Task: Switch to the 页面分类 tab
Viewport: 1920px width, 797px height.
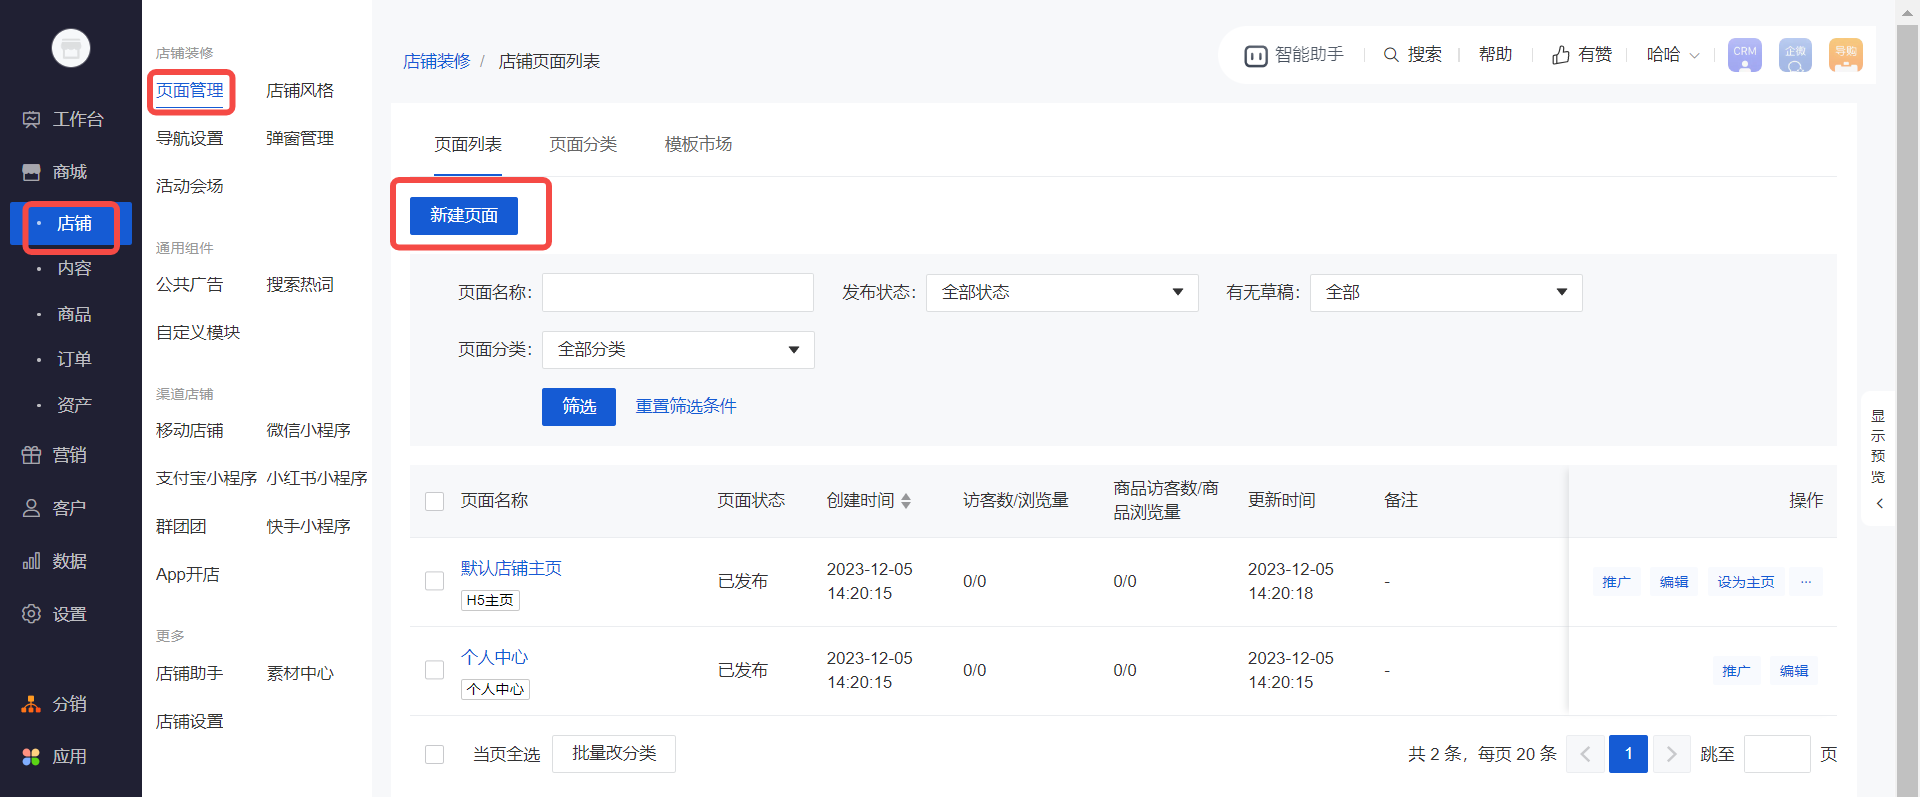Action: click(583, 145)
